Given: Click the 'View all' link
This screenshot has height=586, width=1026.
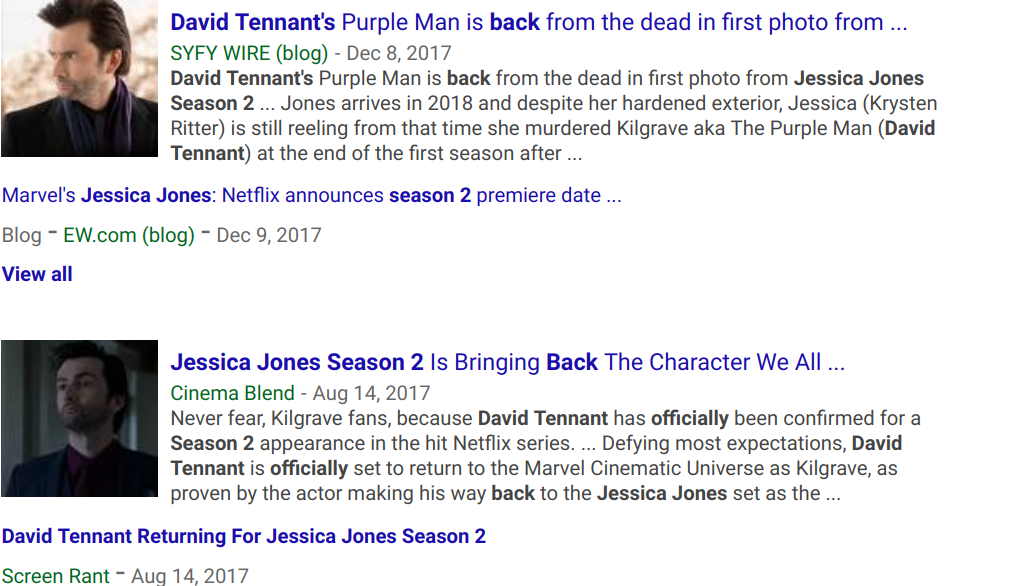Looking at the screenshot, I should [37, 275].
